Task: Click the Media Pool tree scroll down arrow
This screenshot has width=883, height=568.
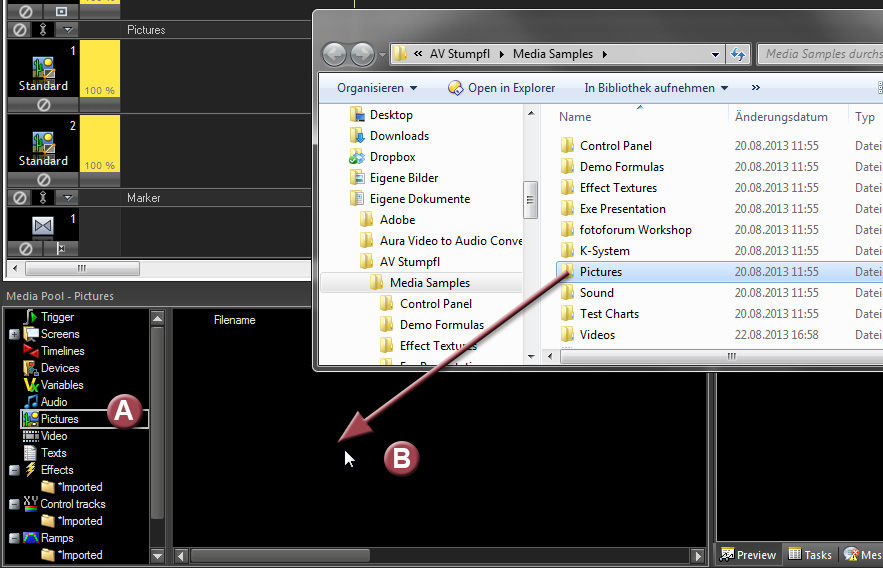Action: pyautogui.click(x=157, y=556)
